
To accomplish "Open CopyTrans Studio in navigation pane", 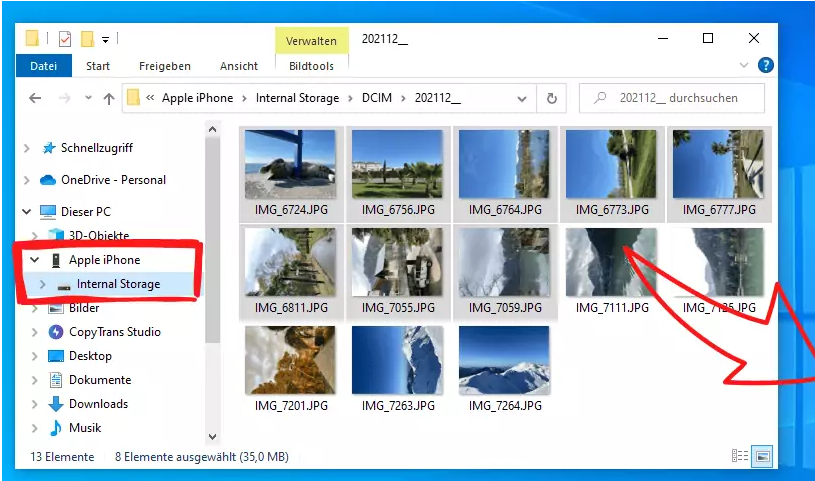I will click(114, 332).
